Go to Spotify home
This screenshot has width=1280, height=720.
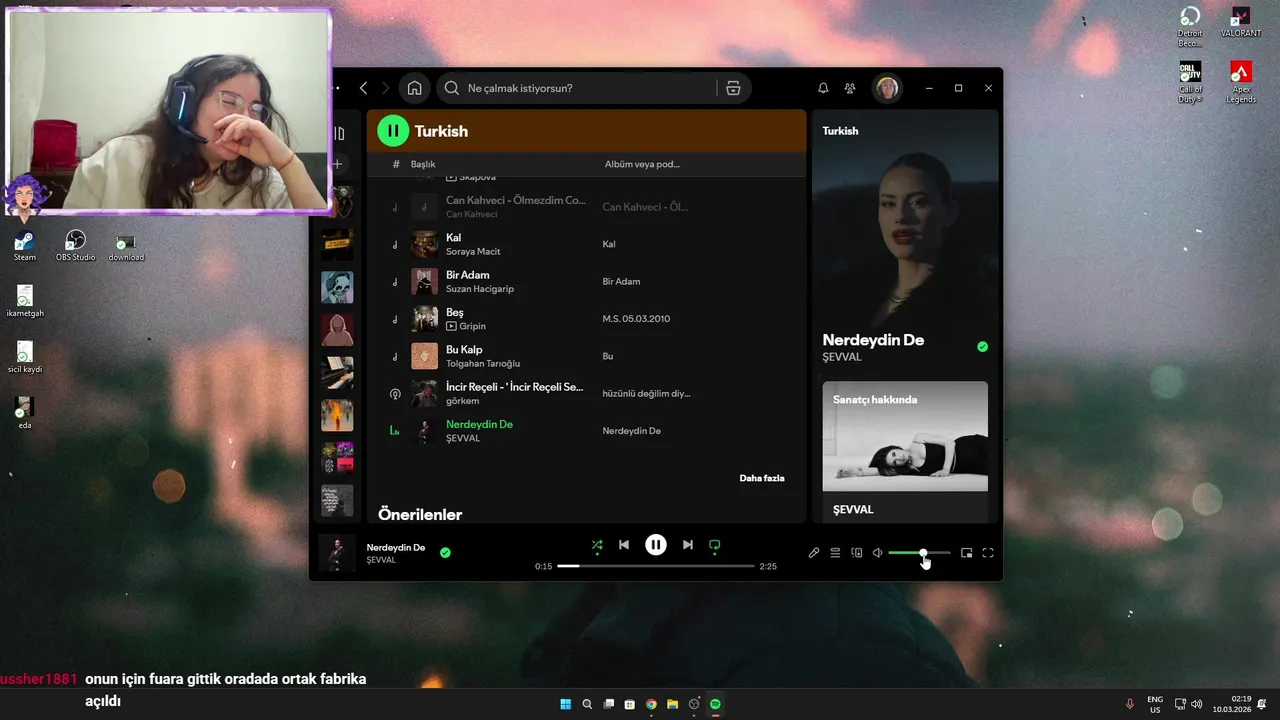tap(414, 88)
